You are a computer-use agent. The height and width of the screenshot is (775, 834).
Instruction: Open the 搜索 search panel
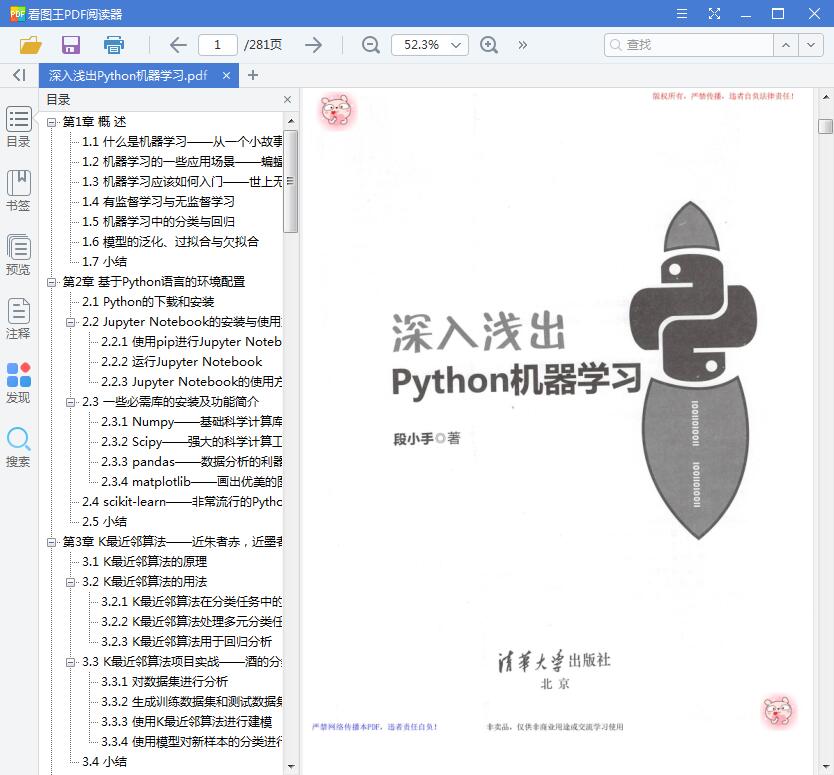17,445
